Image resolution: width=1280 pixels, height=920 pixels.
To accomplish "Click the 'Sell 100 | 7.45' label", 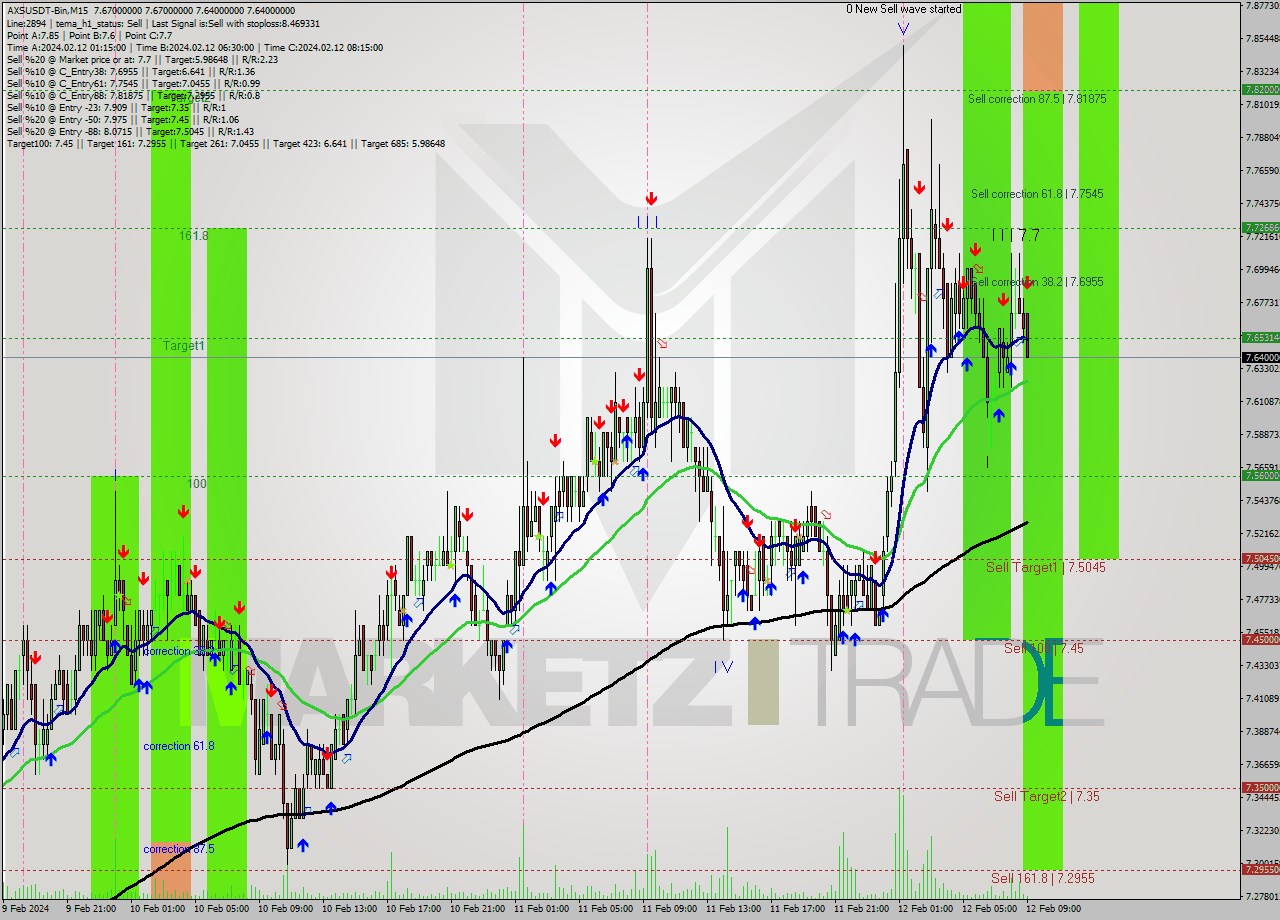I will tap(1044, 648).
